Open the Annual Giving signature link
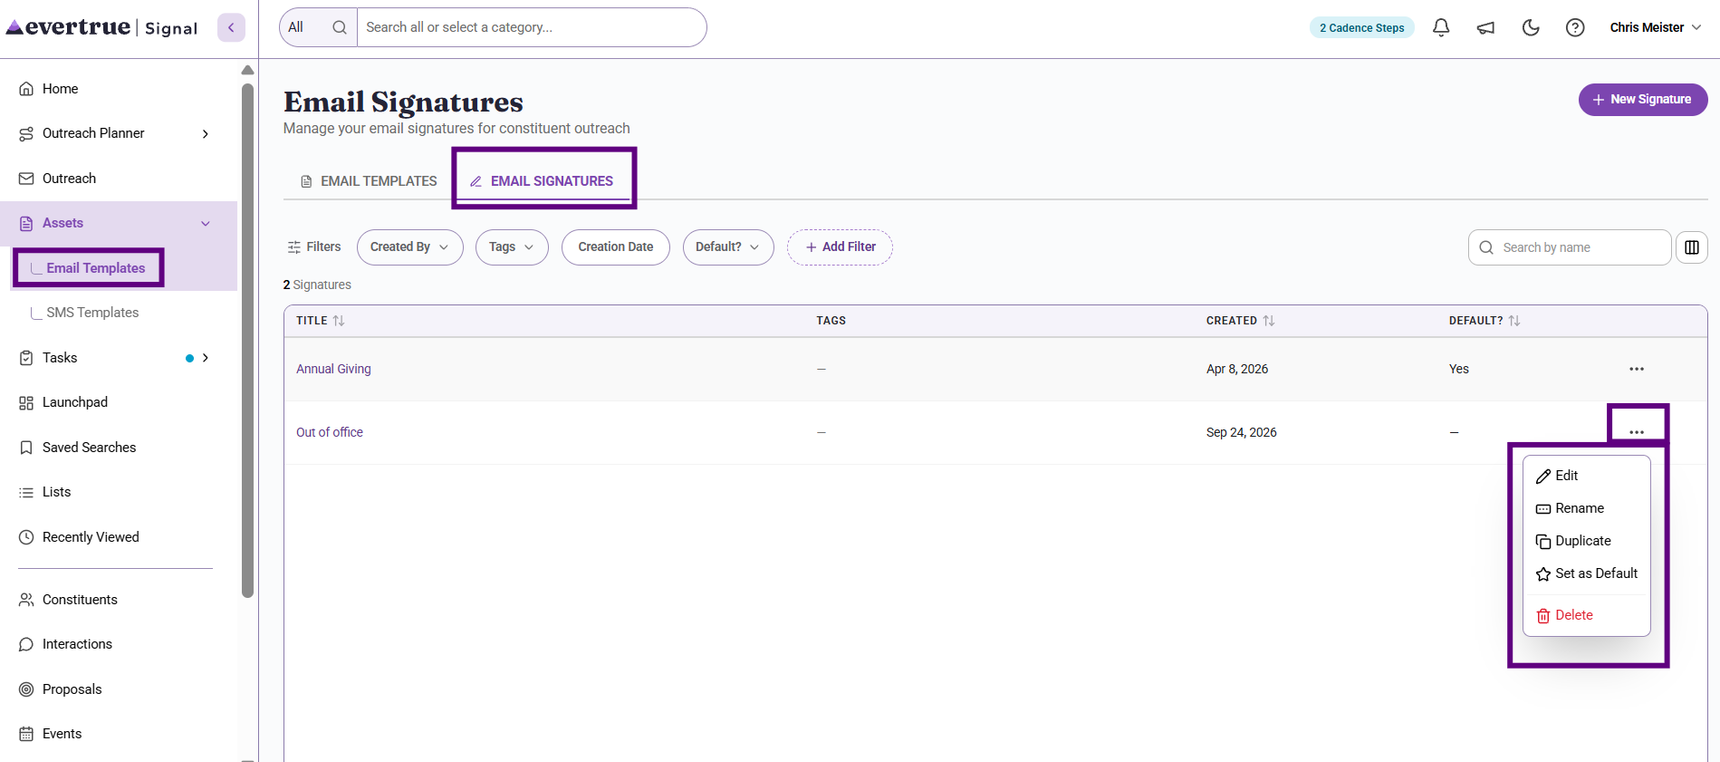 click(333, 369)
